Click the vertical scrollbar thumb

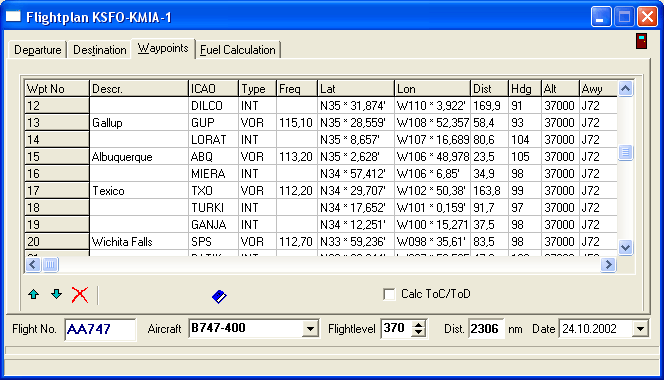[x=625, y=152]
